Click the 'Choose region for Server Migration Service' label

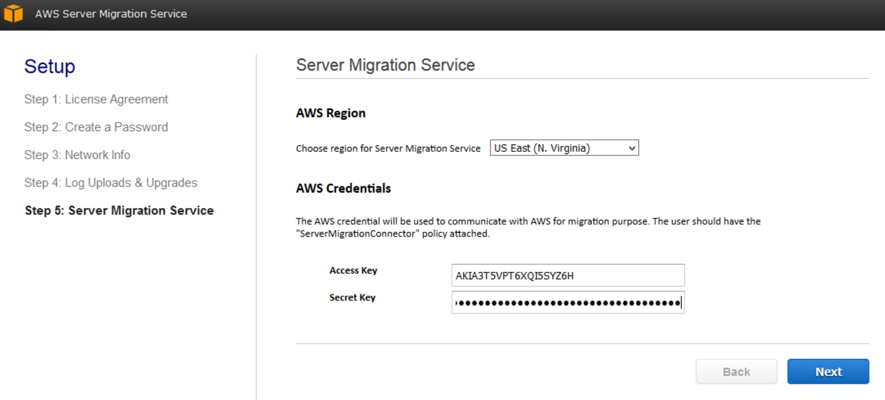coord(388,149)
